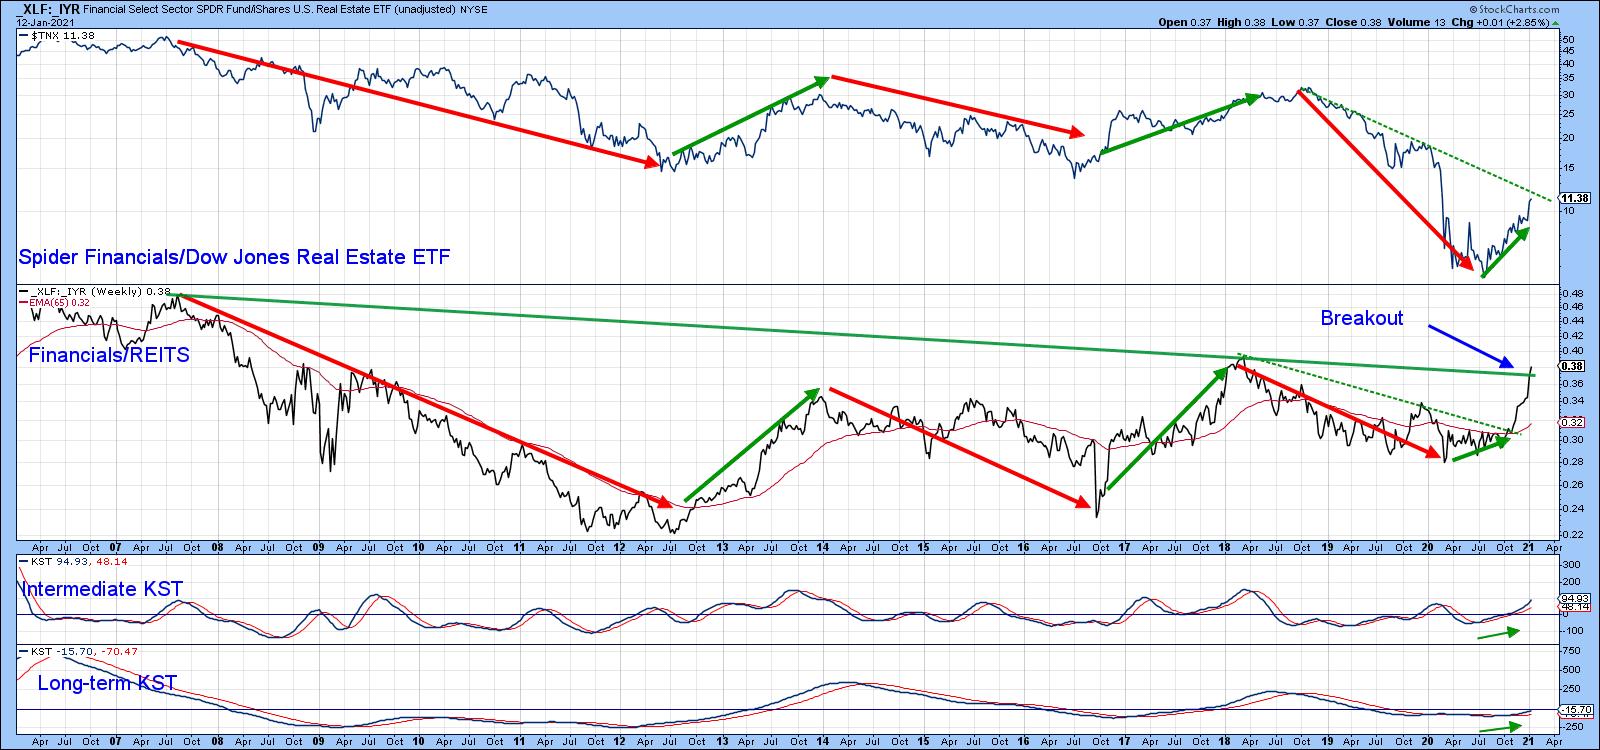Click the 0.38 last-price tag on ratio axis
Screen dimensions: 1600x750
1570,366
